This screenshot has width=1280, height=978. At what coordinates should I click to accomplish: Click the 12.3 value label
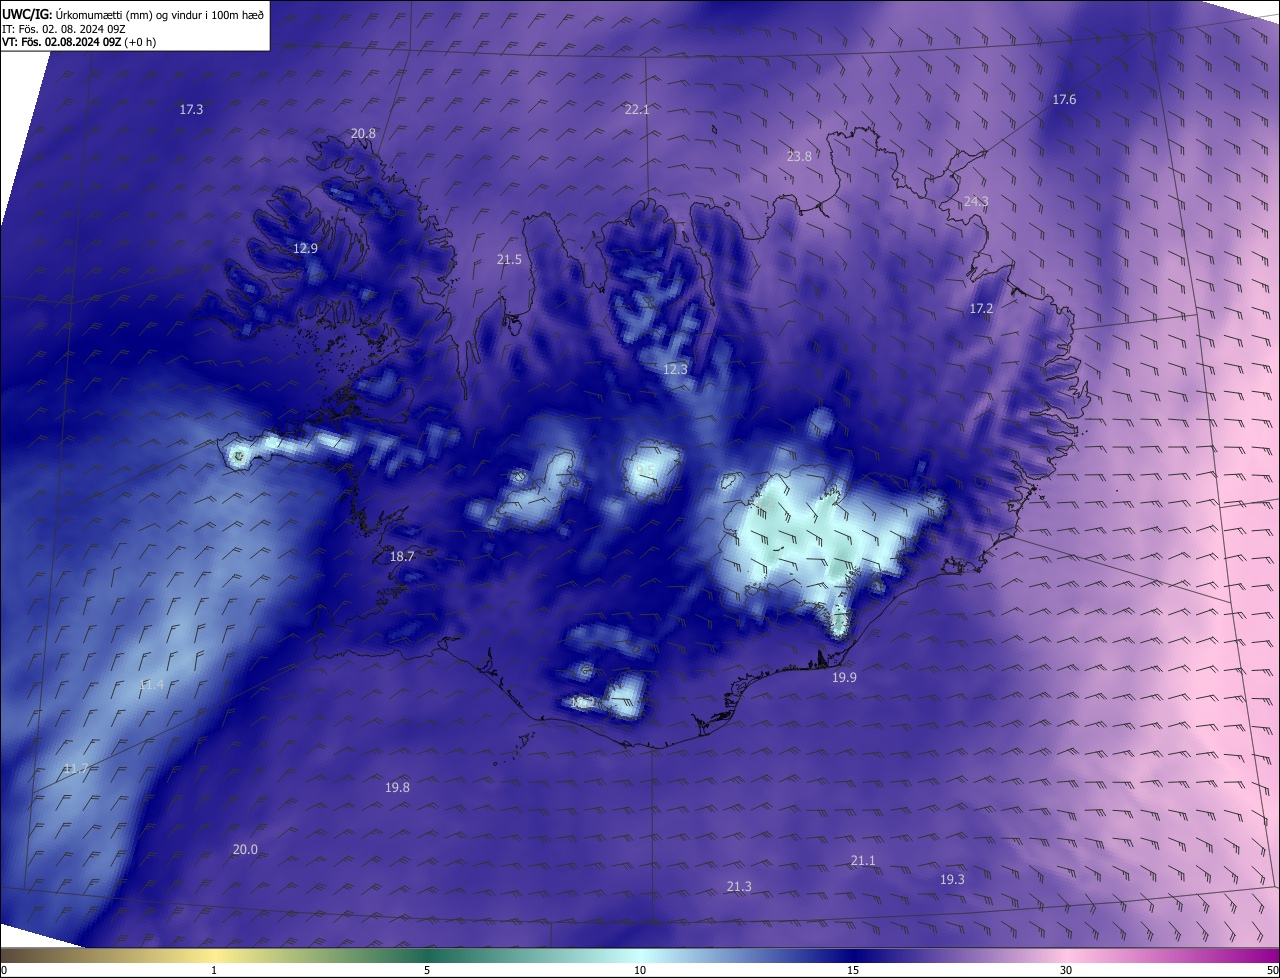point(675,369)
